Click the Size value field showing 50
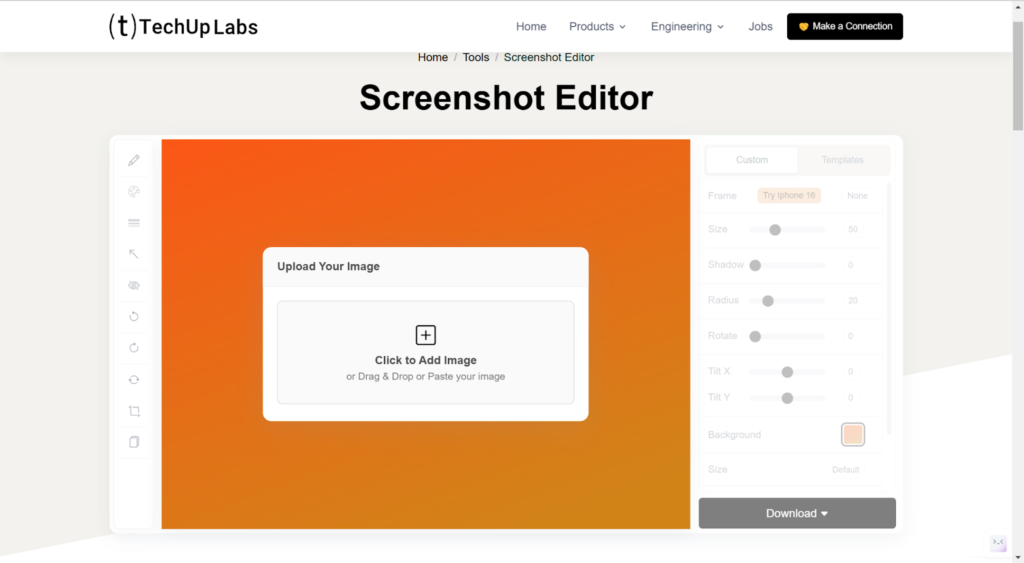 [853, 229]
